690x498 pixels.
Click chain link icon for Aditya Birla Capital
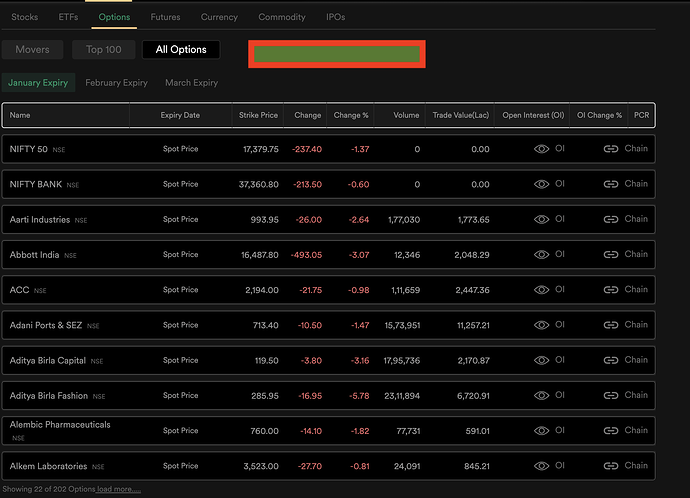(611, 360)
